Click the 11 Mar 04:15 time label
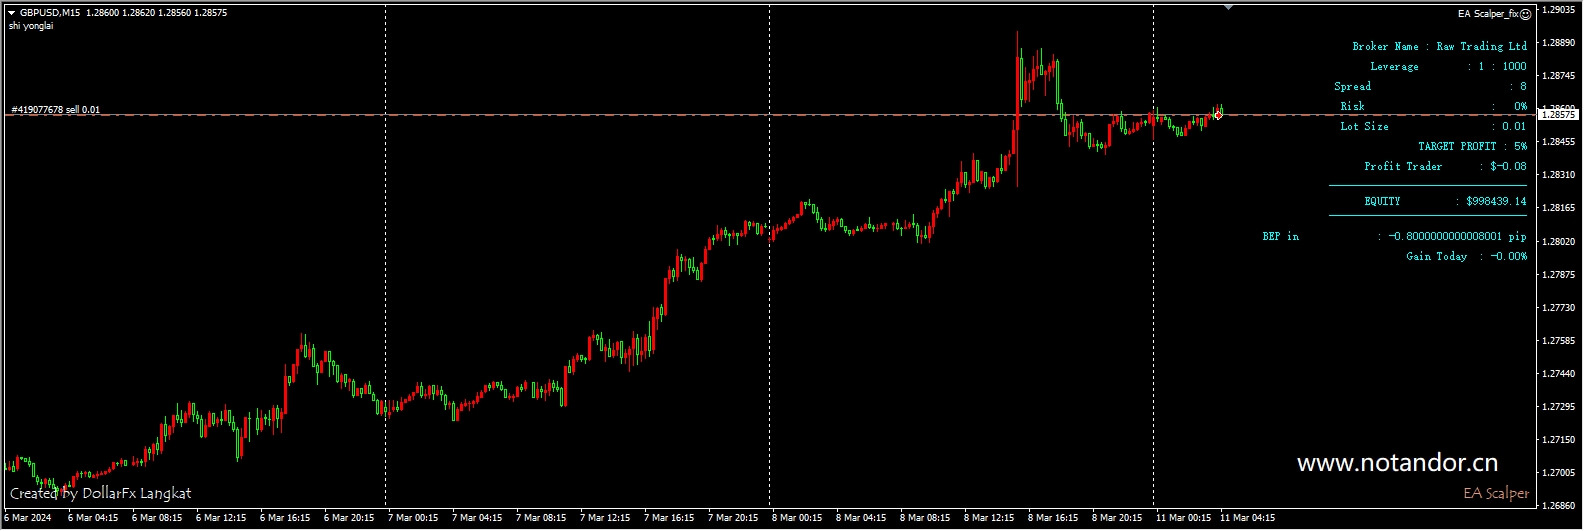Viewport: 1584px width, 531px height. (1247, 518)
